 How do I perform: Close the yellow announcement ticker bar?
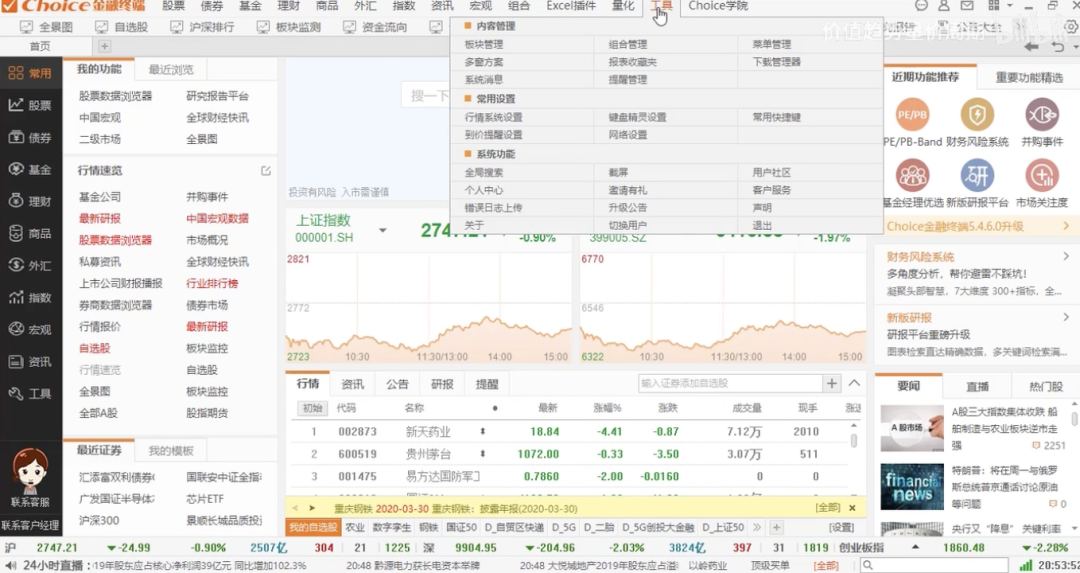point(852,508)
